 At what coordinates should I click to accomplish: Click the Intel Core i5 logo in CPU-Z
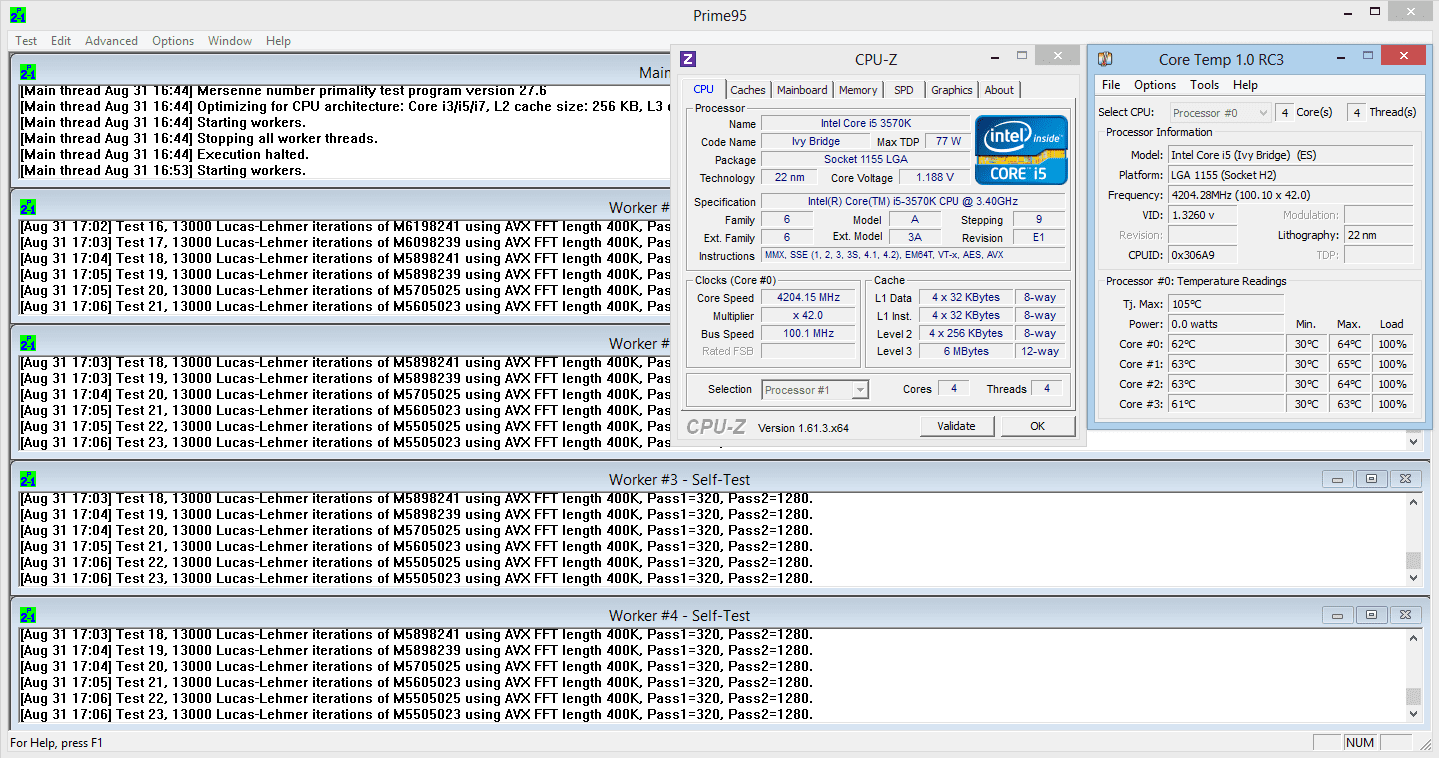click(x=1021, y=149)
